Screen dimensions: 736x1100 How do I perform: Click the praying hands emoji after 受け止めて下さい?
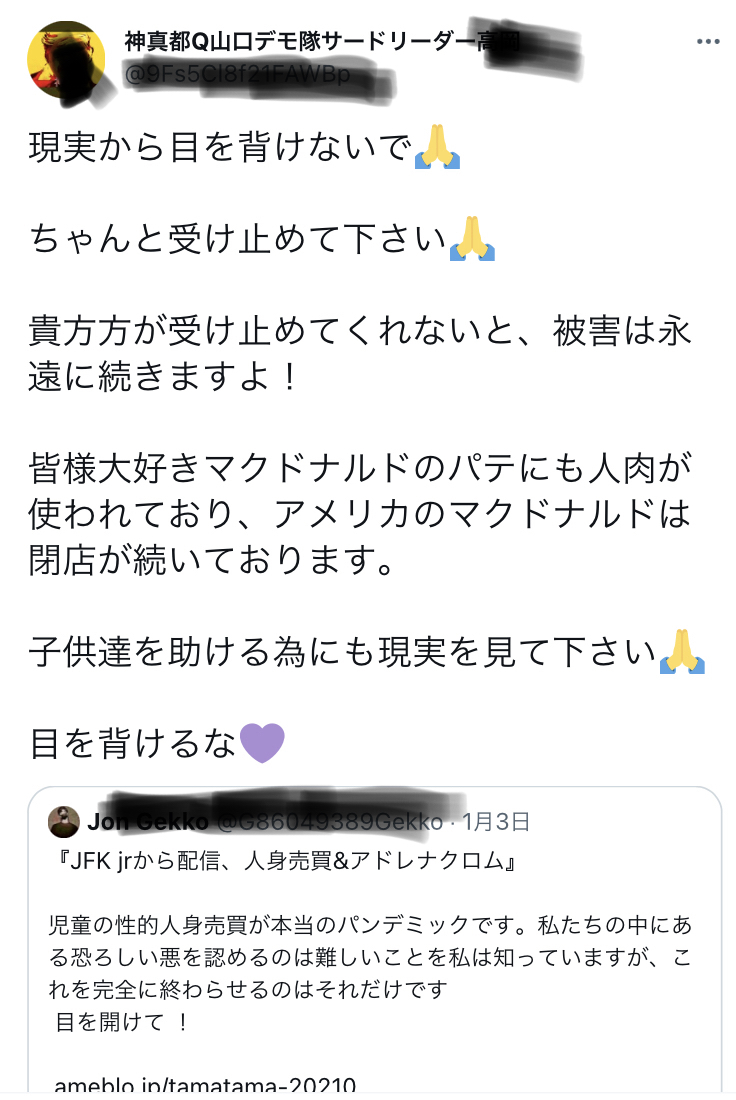473,240
